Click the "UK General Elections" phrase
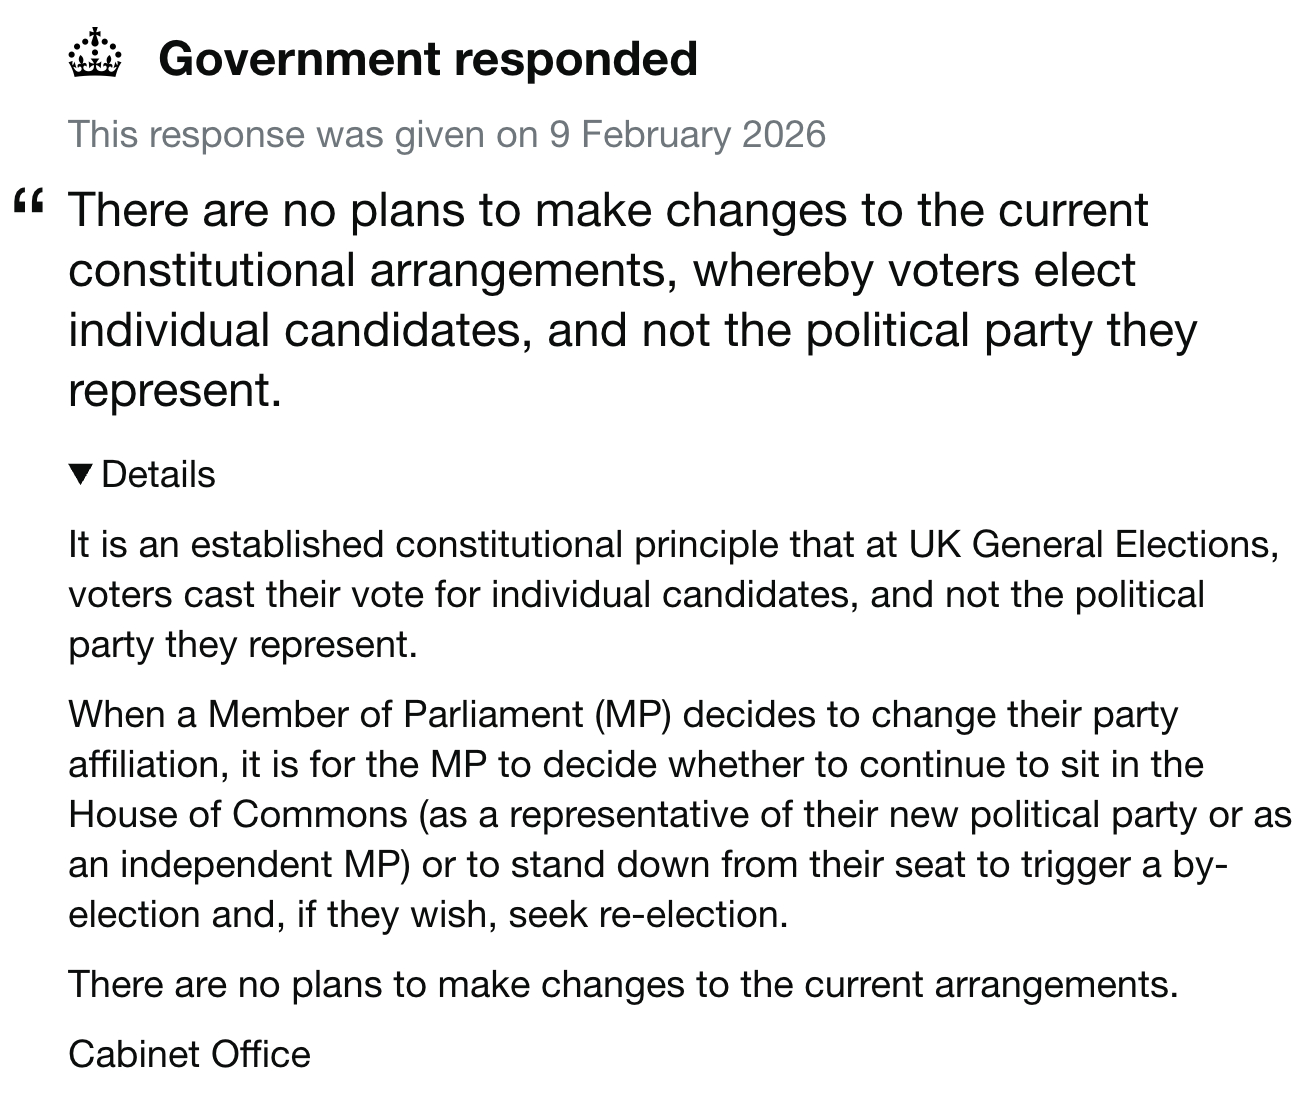 pos(1093,544)
